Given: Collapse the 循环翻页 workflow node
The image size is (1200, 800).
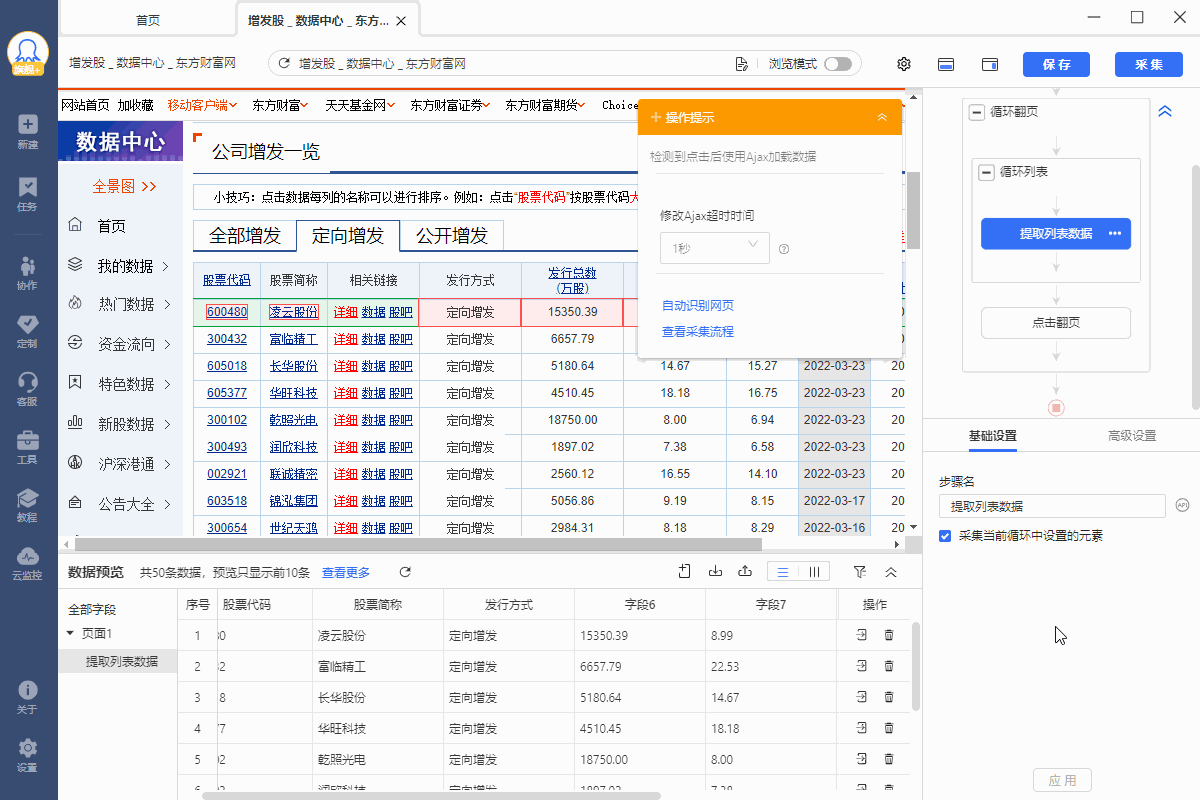Looking at the screenshot, I should (x=976, y=112).
